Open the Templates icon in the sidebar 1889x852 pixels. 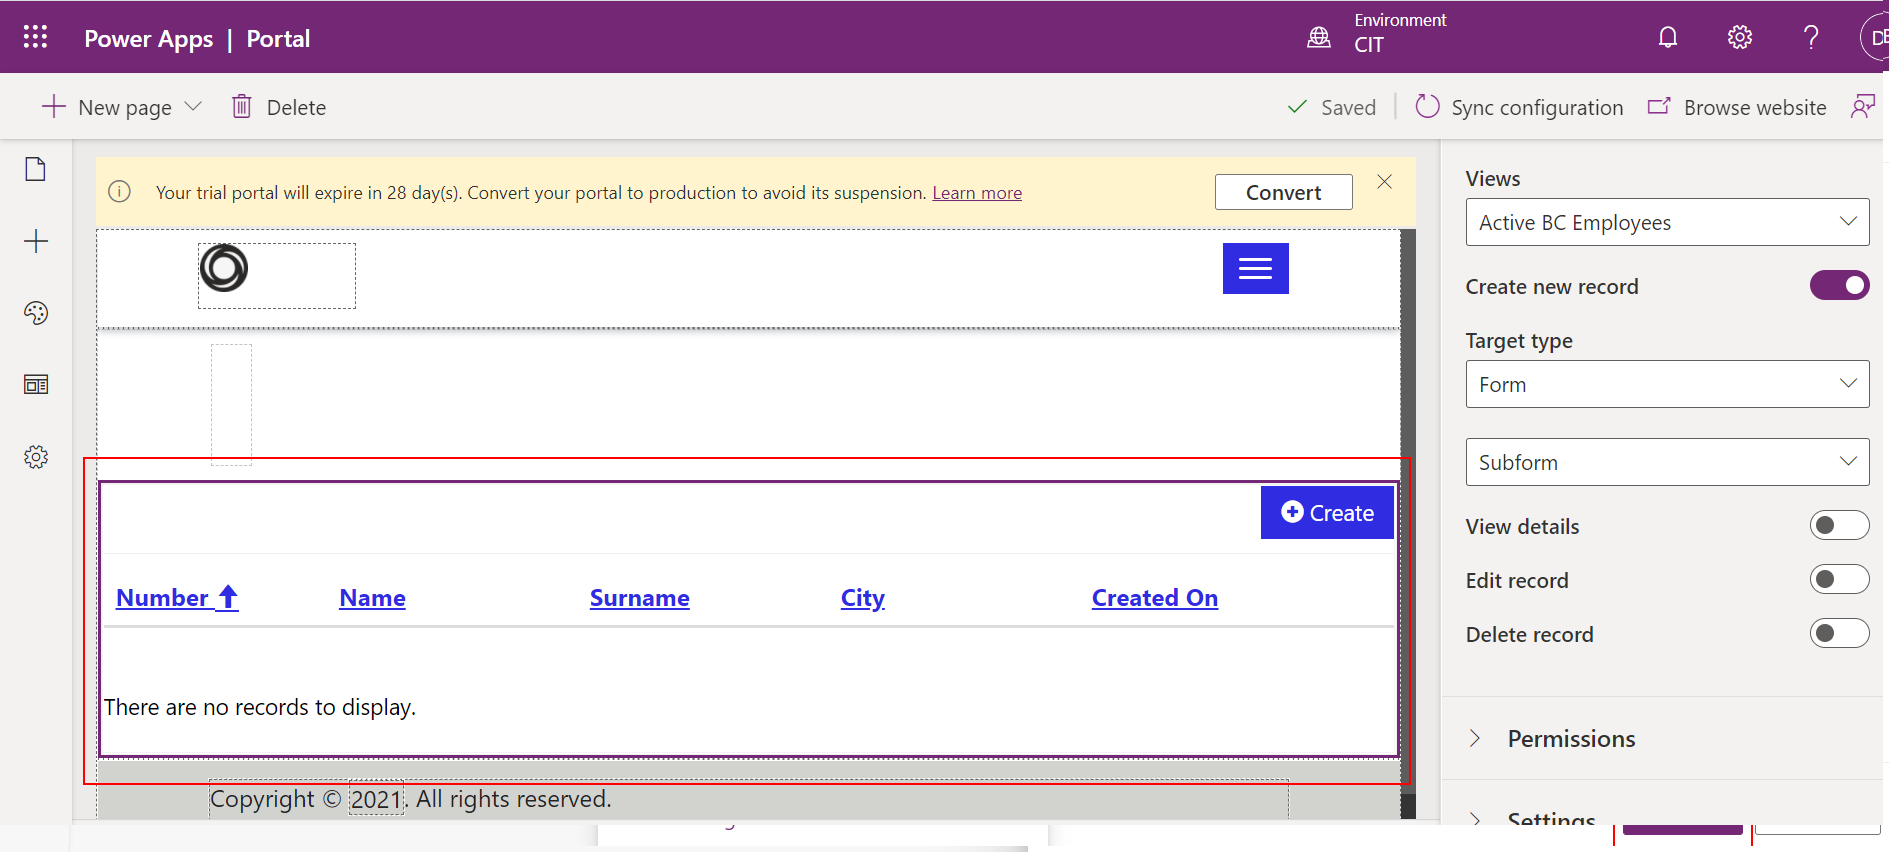coord(36,385)
